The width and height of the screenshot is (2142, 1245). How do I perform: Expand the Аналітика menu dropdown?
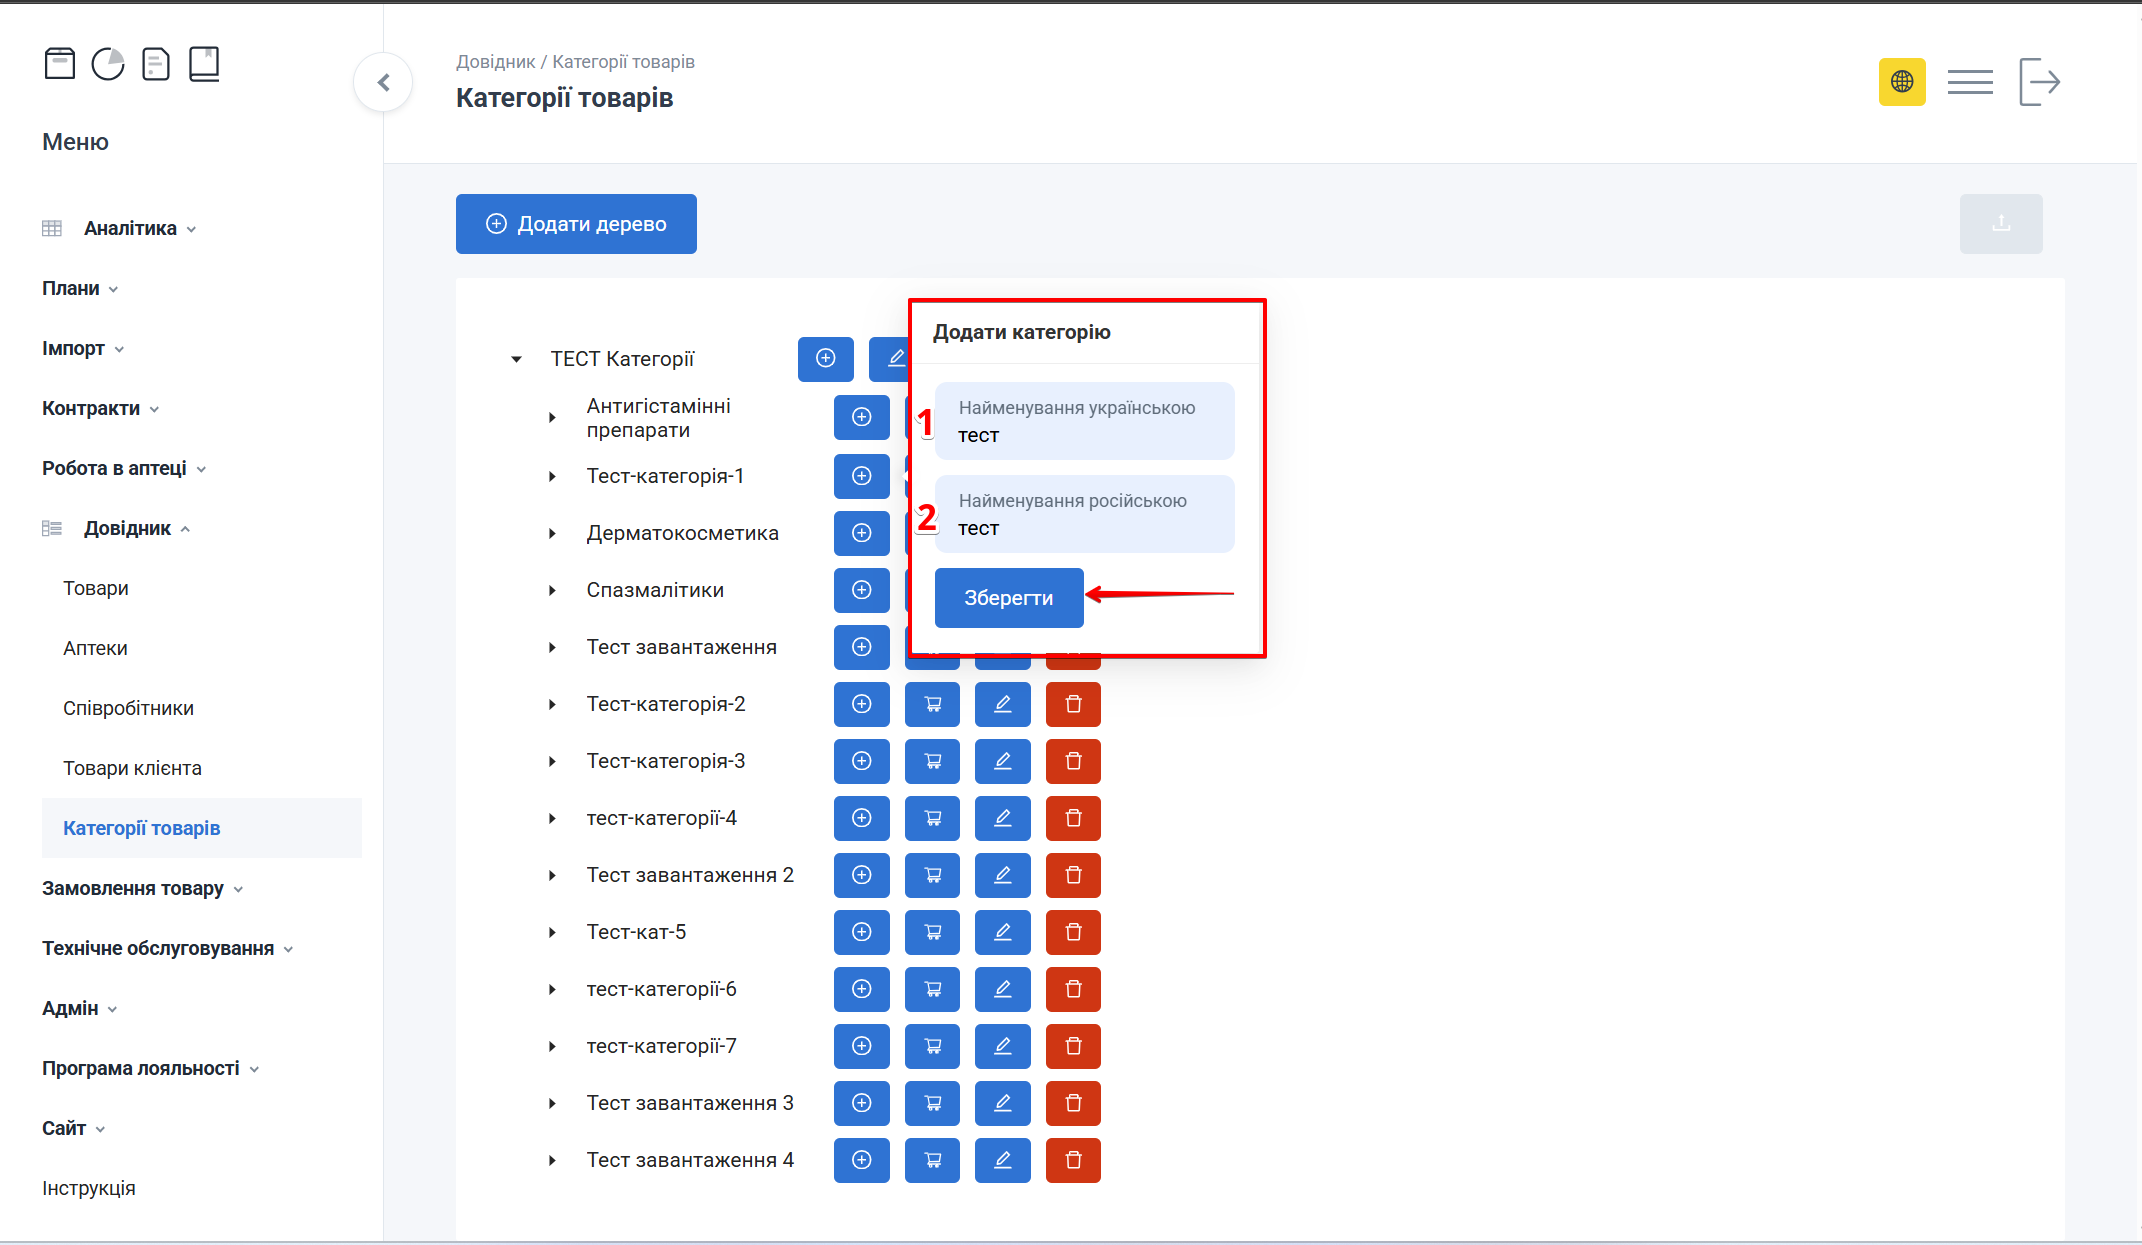pyautogui.click(x=130, y=228)
